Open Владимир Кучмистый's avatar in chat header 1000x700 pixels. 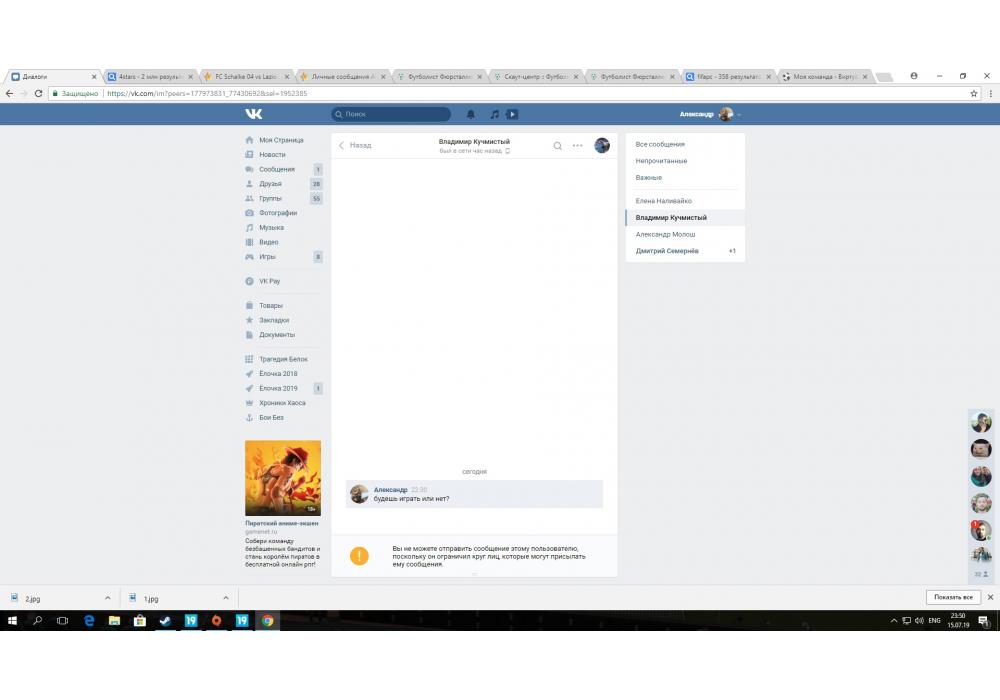[x=602, y=145]
